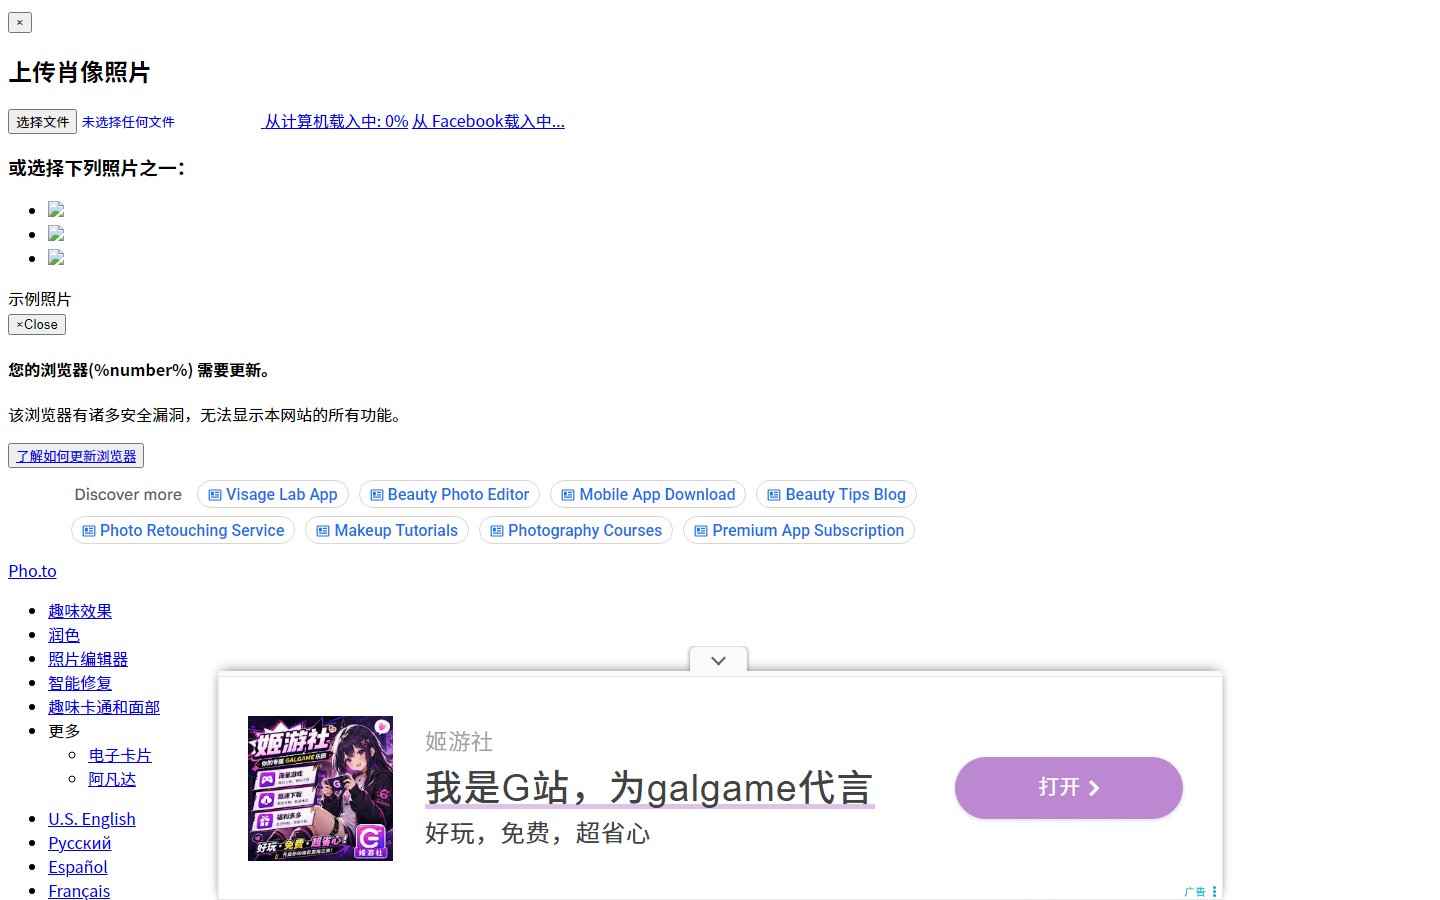The image size is (1440, 900).
Task: Switch language to Français
Action: (x=79, y=890)
